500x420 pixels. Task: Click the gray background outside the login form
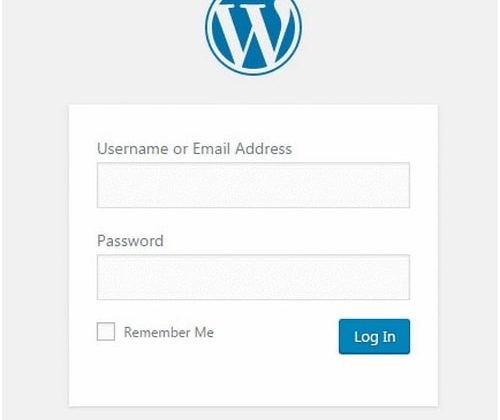[x=33, y=233]
